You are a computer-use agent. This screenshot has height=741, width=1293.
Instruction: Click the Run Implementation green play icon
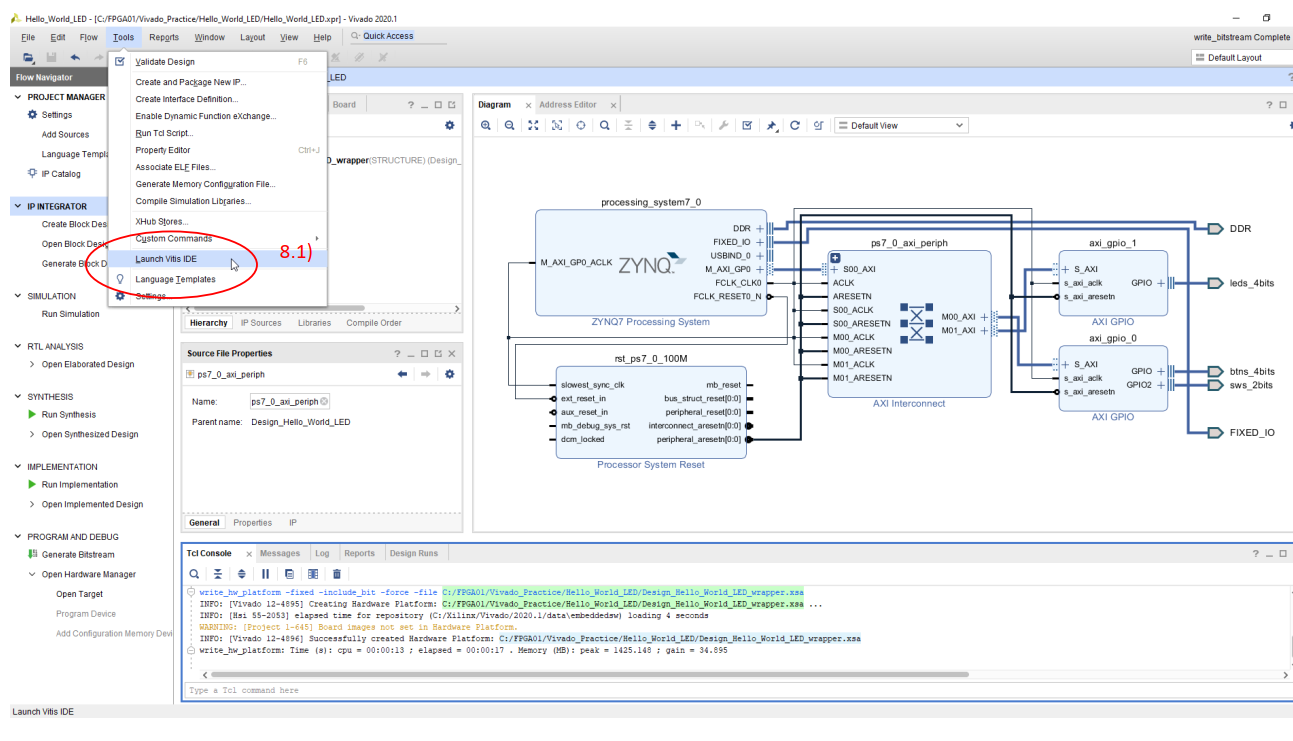(x=33, y=484)
